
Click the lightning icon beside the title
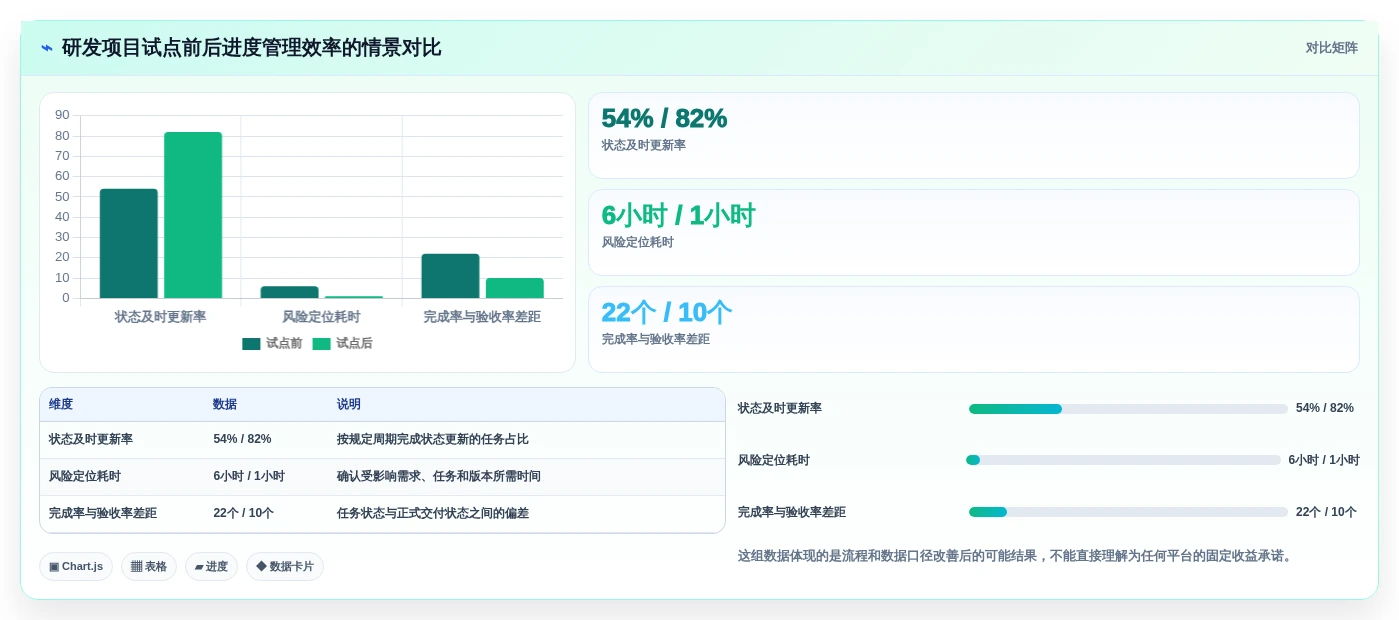(47, 48)
